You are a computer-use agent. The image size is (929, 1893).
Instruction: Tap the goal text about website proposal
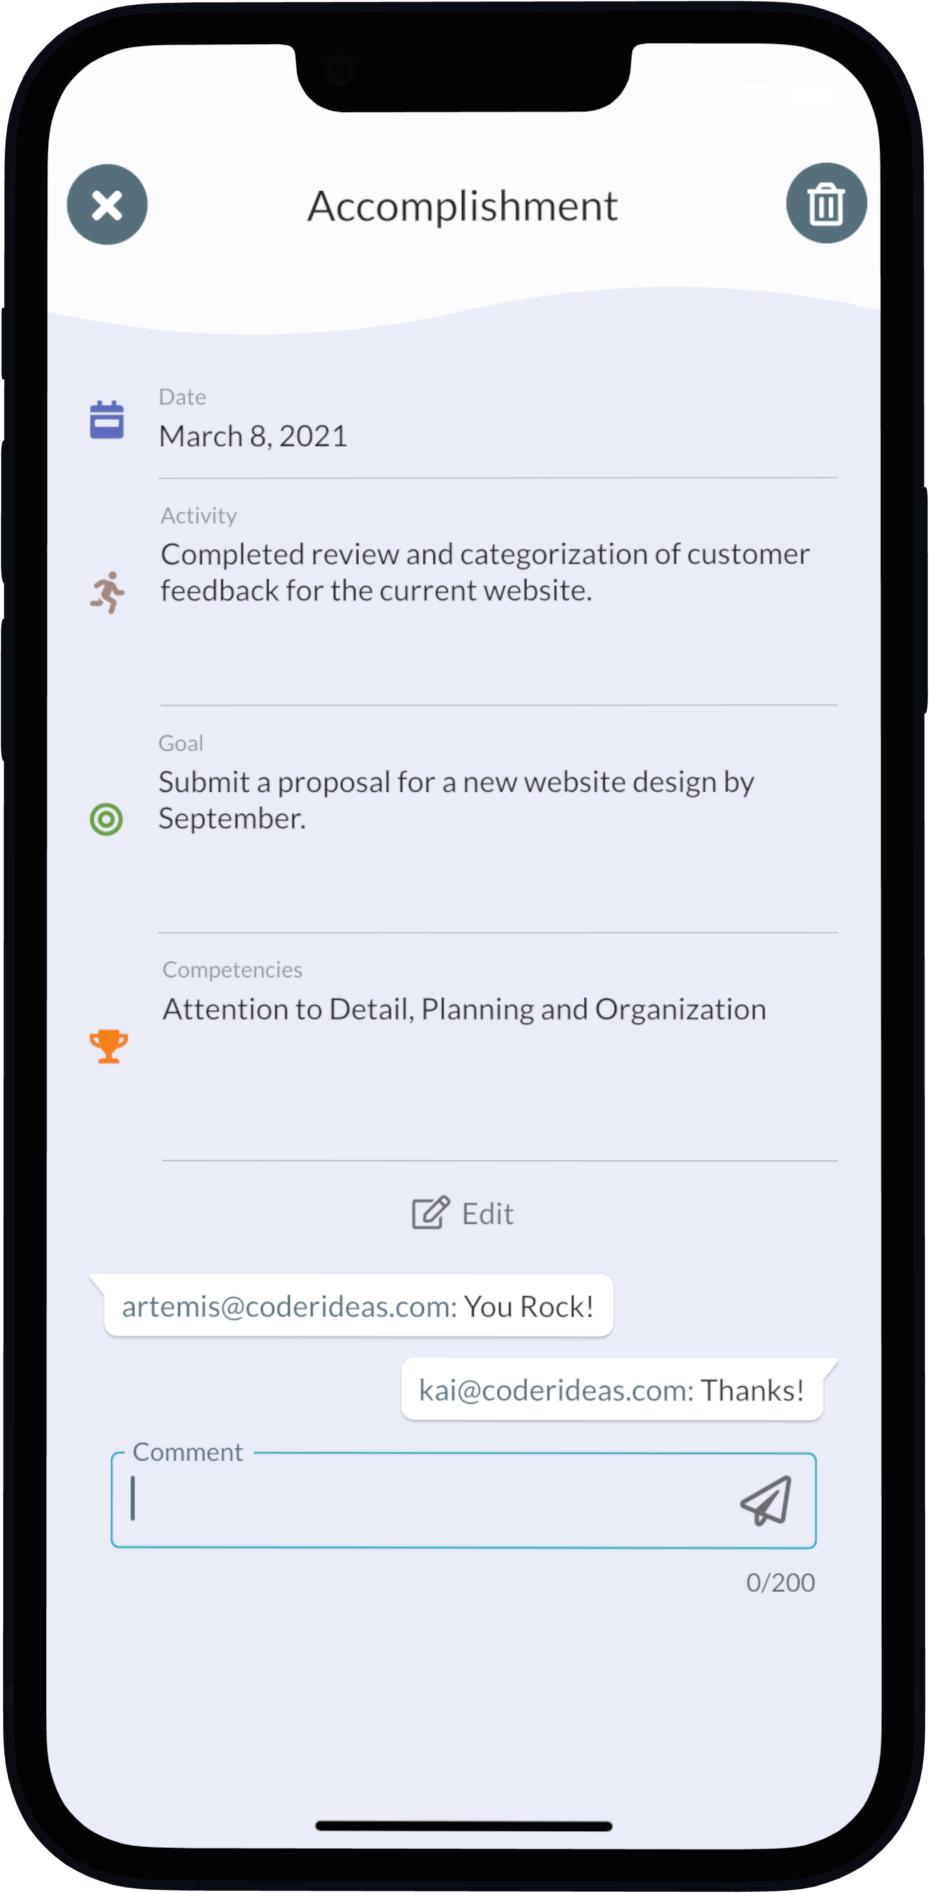pos(456,800)
